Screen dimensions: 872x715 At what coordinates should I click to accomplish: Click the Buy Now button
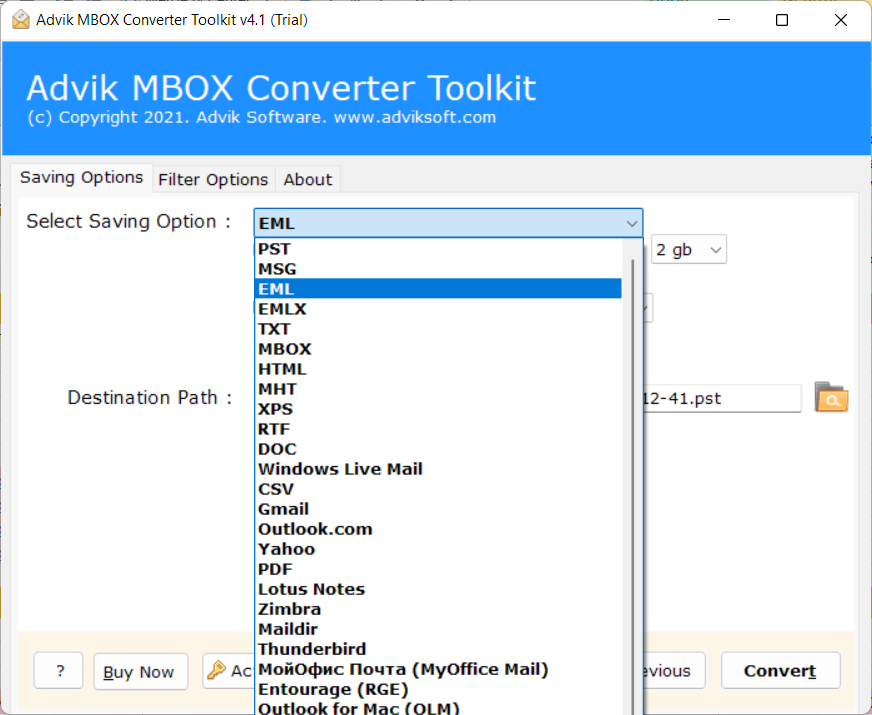(x=141, y=672)
